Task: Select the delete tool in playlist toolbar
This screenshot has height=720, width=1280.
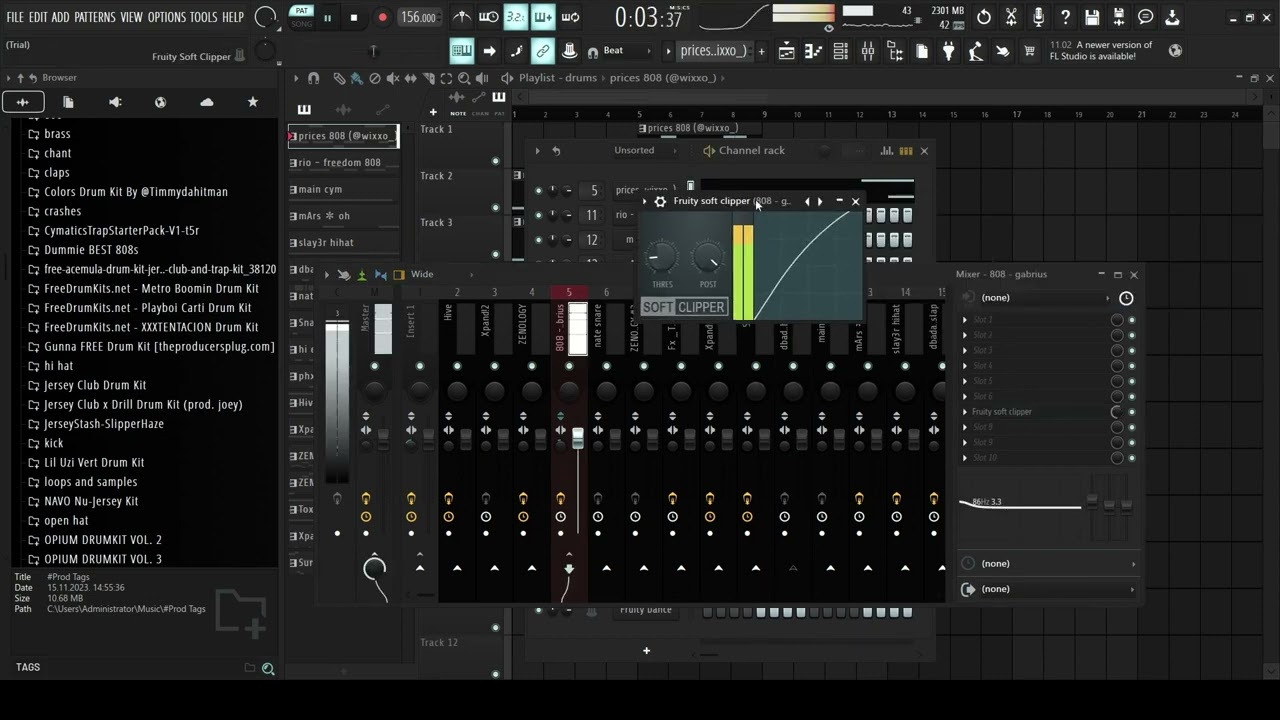Action: point(375,78)
